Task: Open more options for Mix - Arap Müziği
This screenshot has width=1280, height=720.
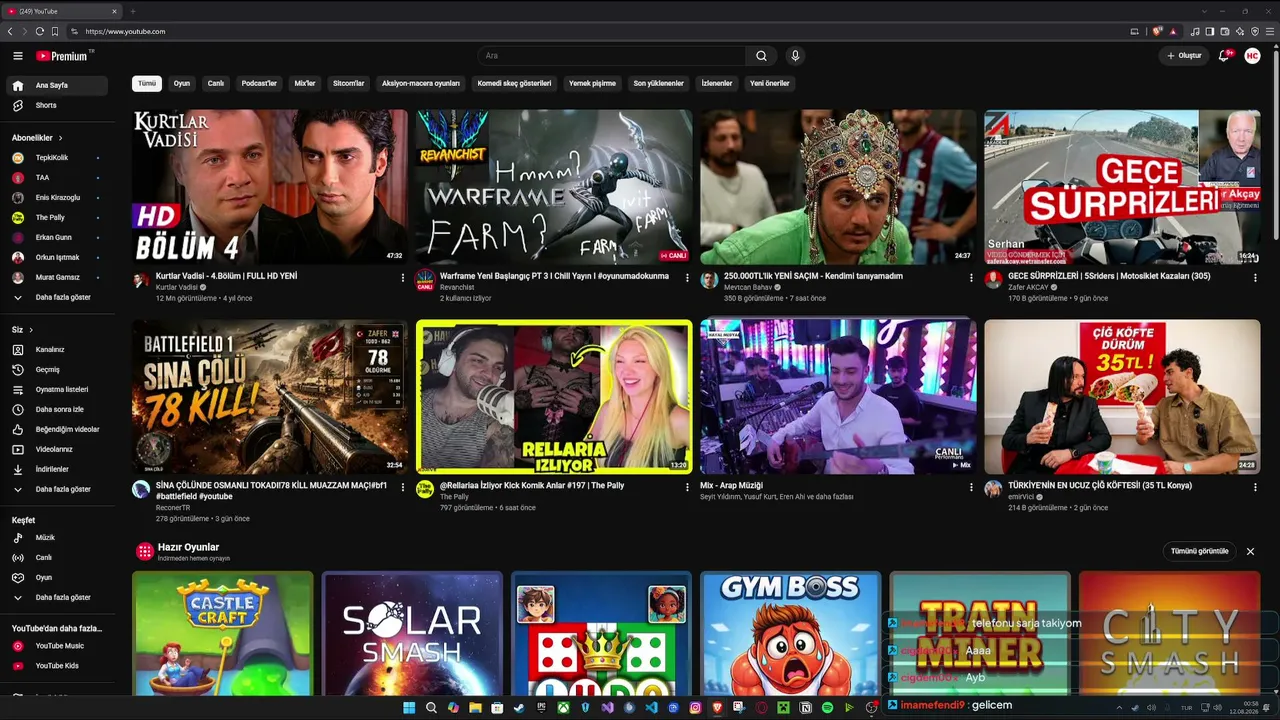Action: 971,488
